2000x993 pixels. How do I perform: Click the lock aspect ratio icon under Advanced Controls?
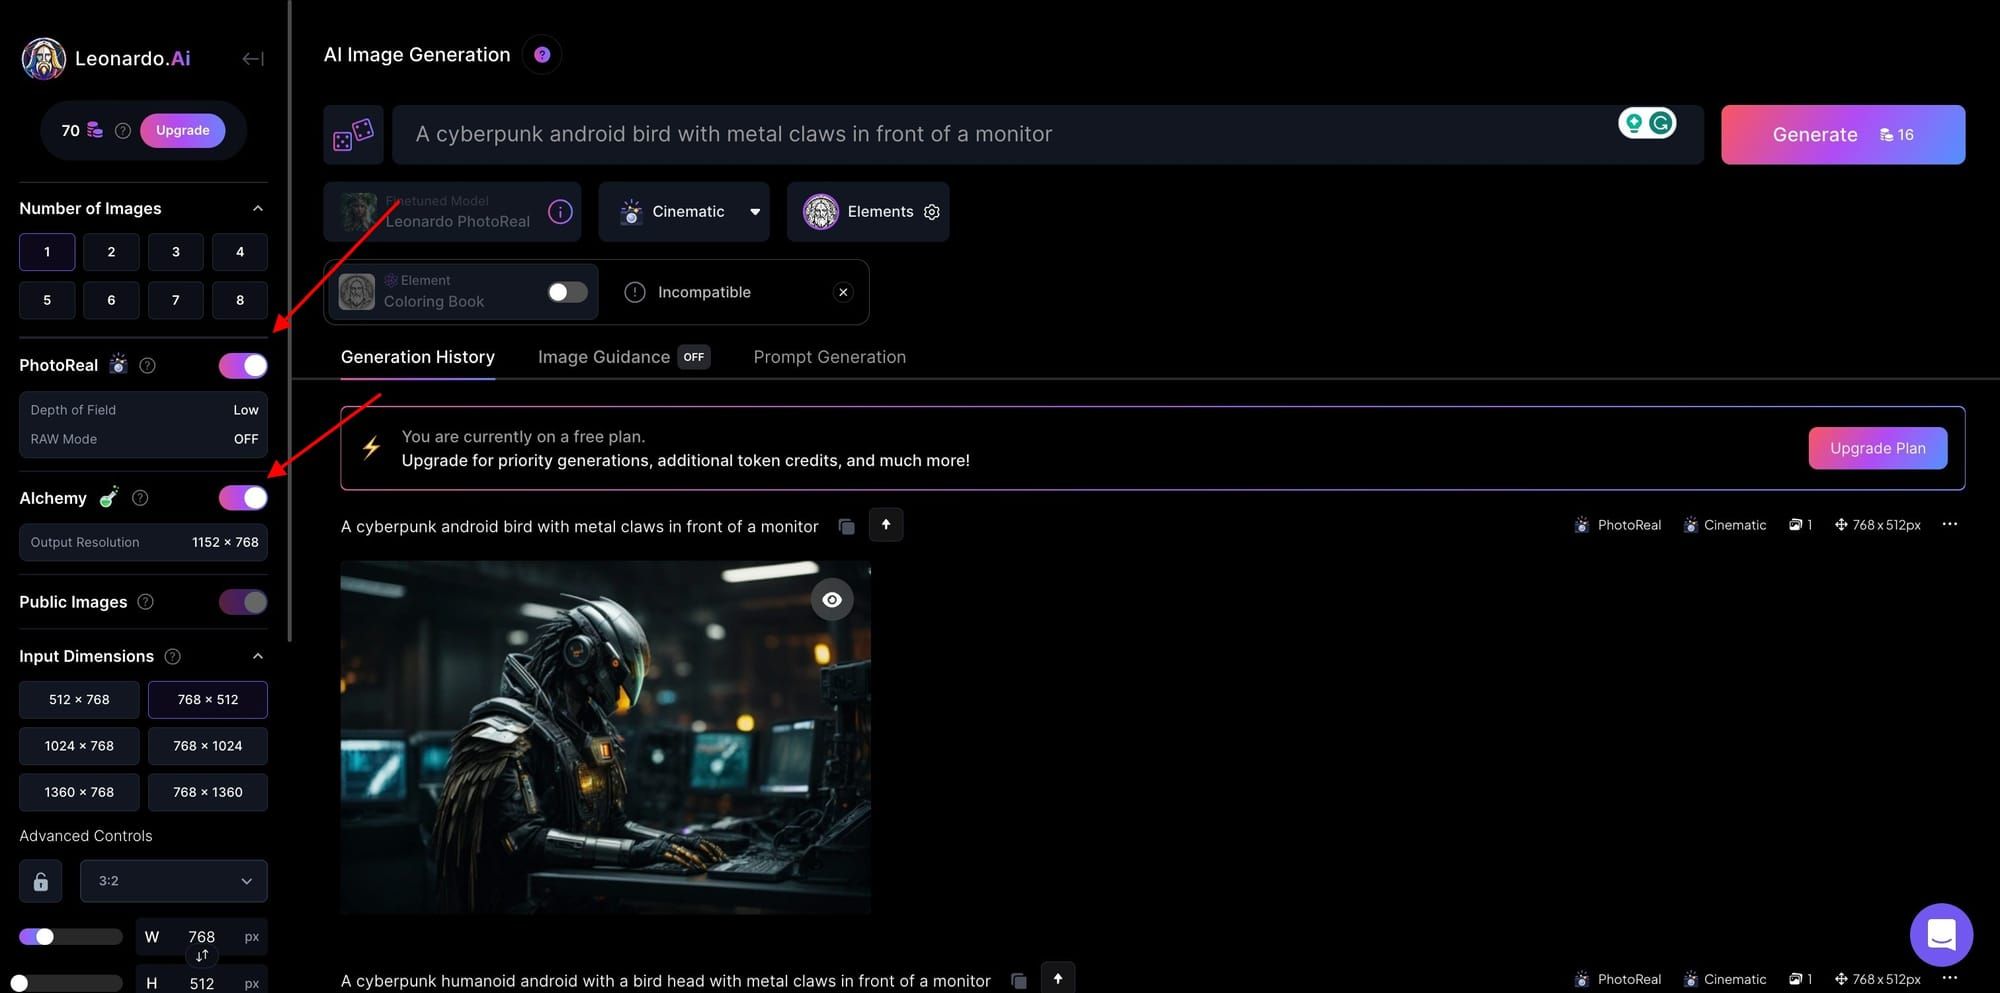41,880
